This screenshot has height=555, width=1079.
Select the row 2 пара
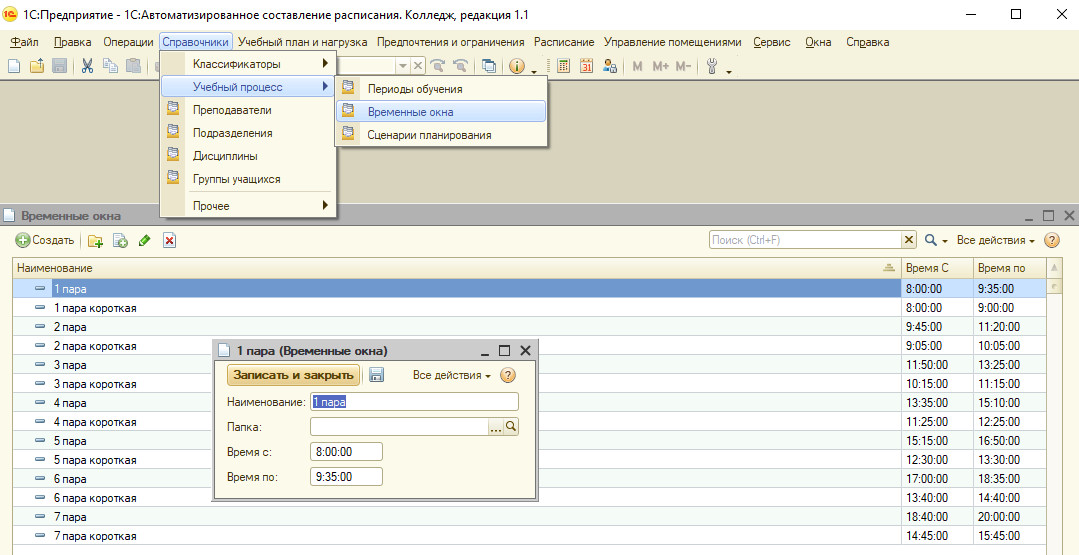click(x=528, y=327)
